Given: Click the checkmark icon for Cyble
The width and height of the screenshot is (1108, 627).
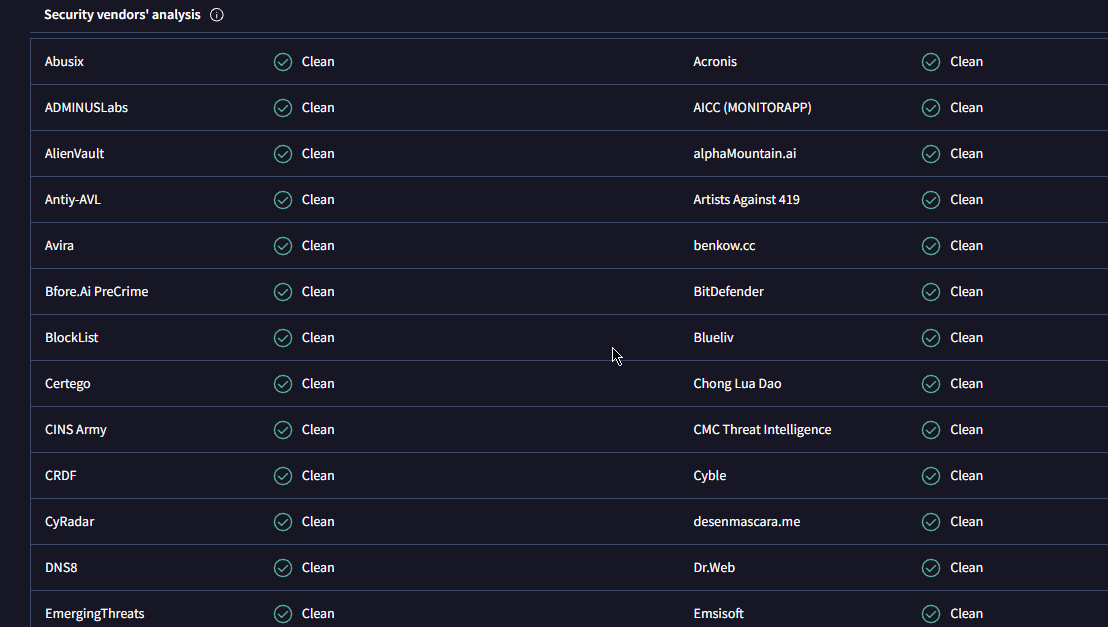Looking at the screenshot, I should (x=931, y=476).
